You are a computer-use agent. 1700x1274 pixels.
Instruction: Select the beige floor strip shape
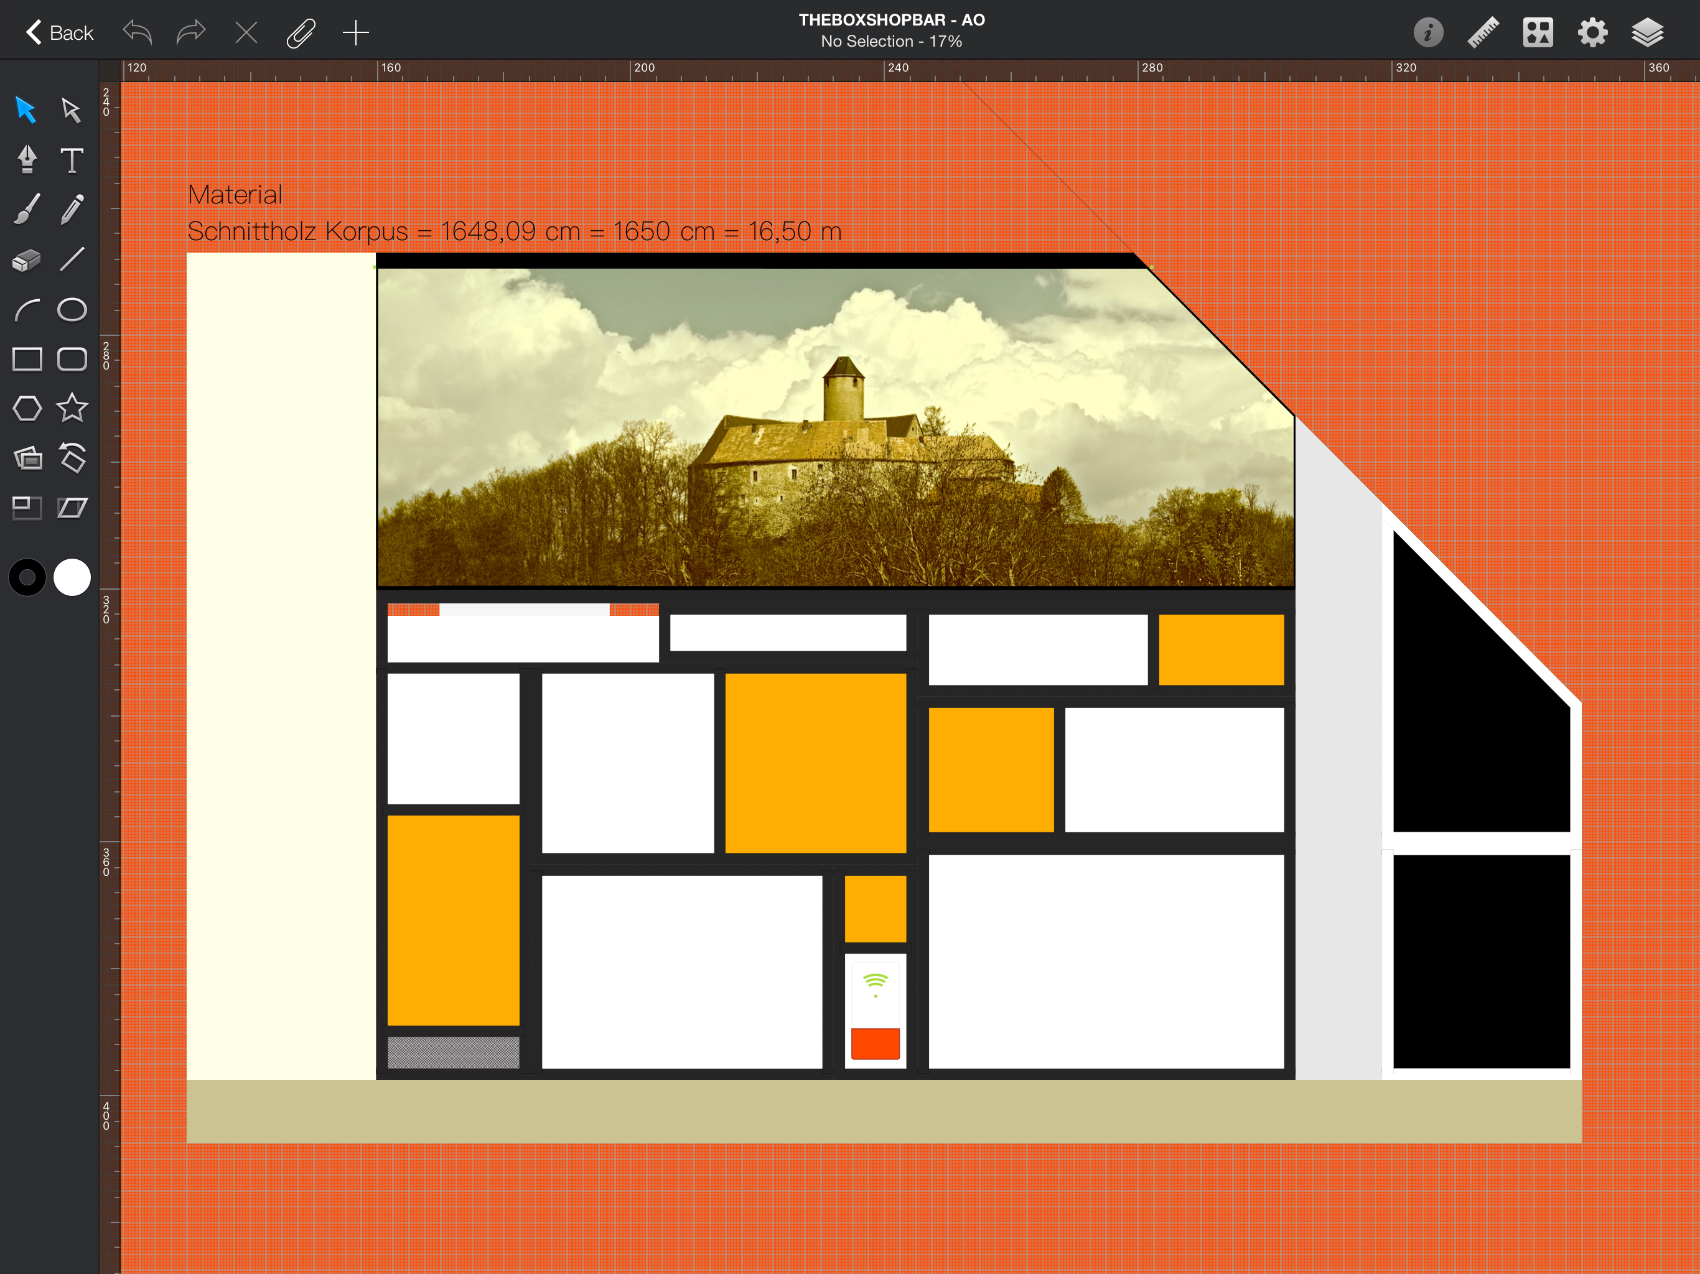click(x=884, y=1111)
